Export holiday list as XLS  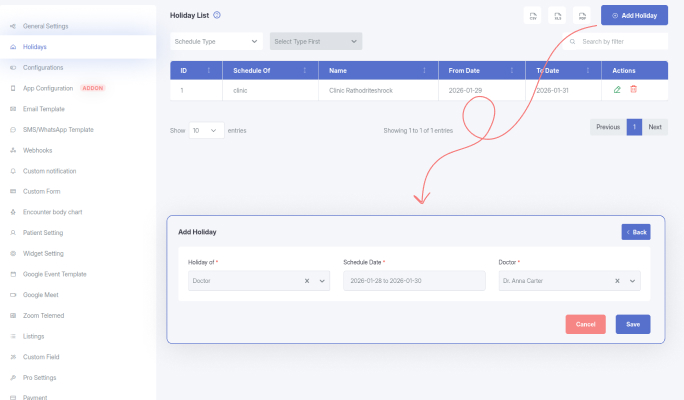coord(557,16)
